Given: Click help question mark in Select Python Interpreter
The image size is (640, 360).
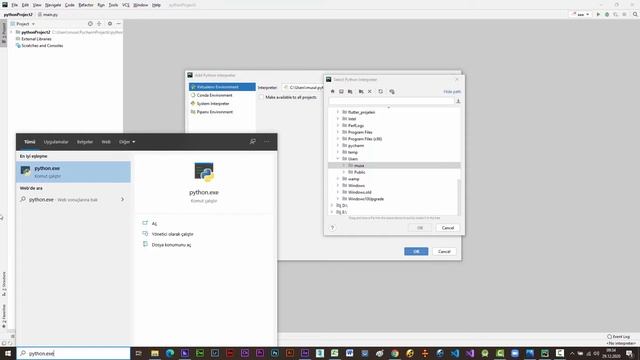Looking at the screenshot, I should 332,228.
